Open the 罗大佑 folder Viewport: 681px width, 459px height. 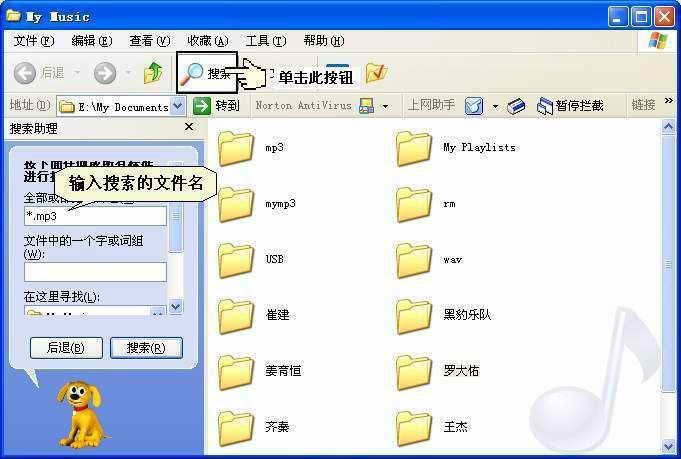tap(414, 371)
